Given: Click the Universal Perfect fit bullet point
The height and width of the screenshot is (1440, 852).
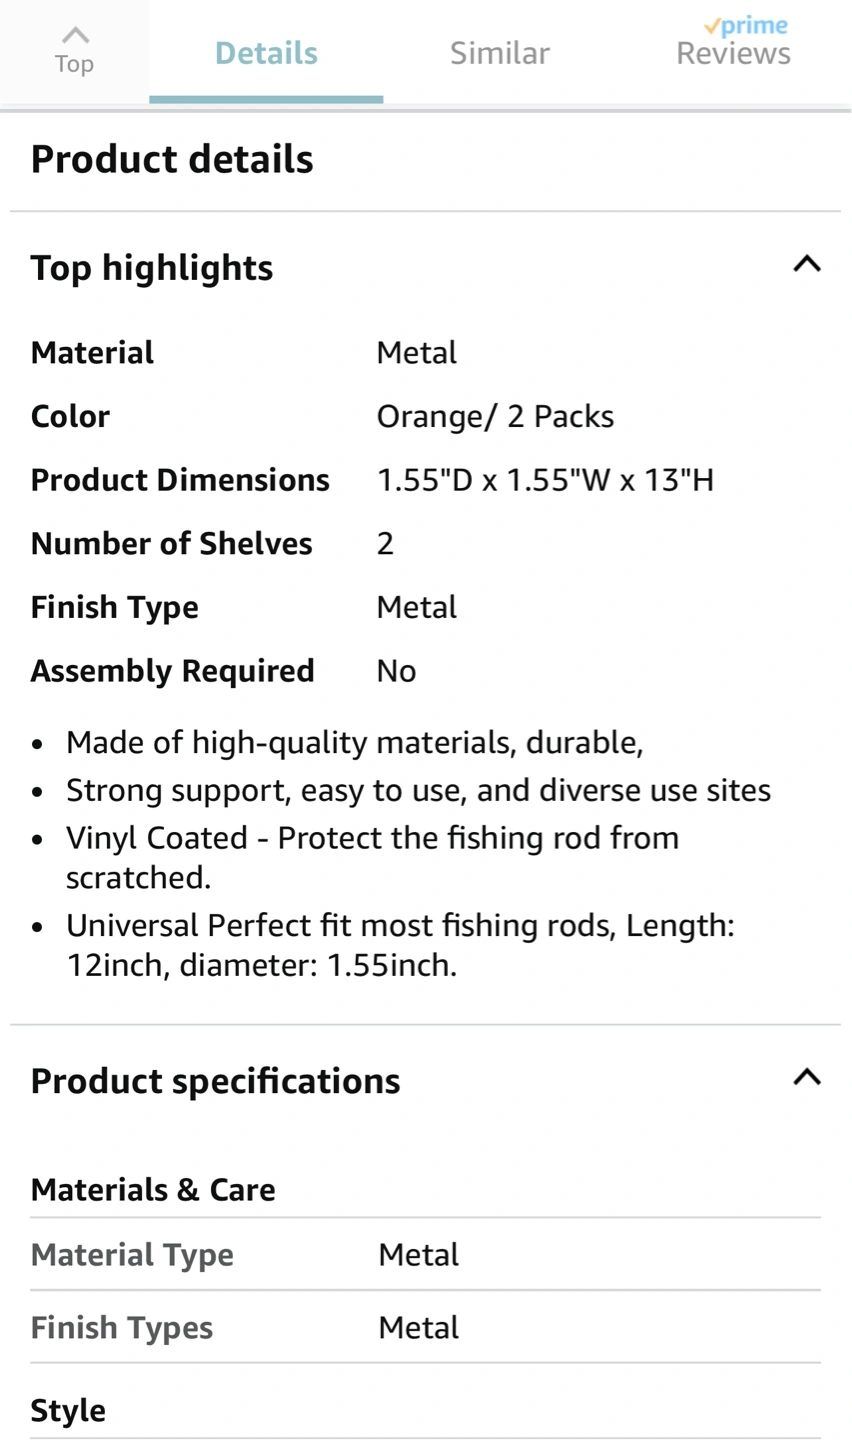Looking at the screenshot, I should [400, 945].
